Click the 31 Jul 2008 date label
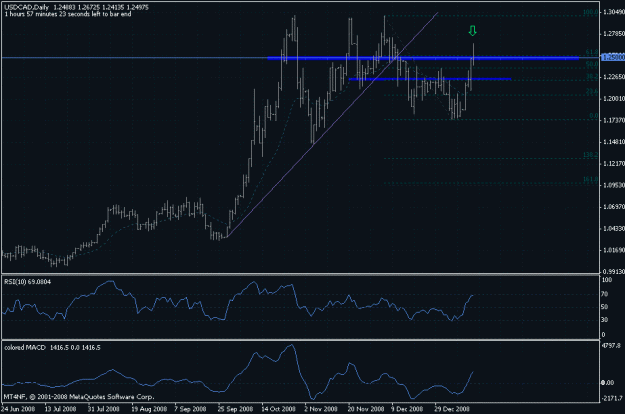This screenshot has width=625, height=414. tap(103, 409)
